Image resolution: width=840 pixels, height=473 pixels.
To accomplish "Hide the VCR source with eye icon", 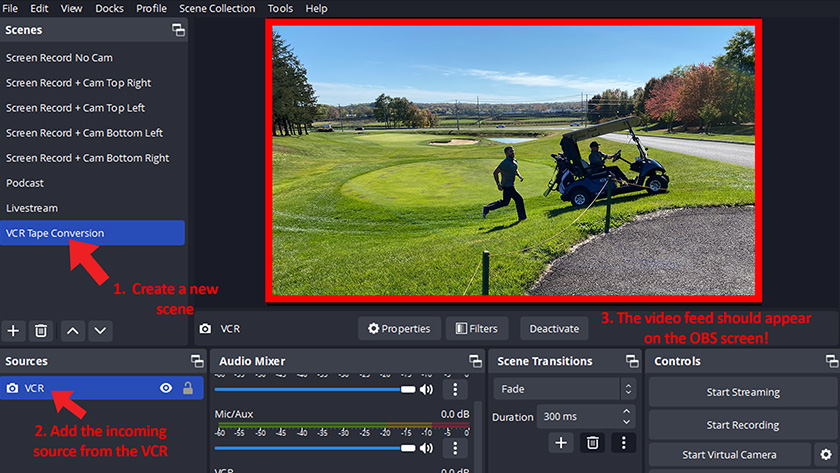I will click(x=166, y=388).
